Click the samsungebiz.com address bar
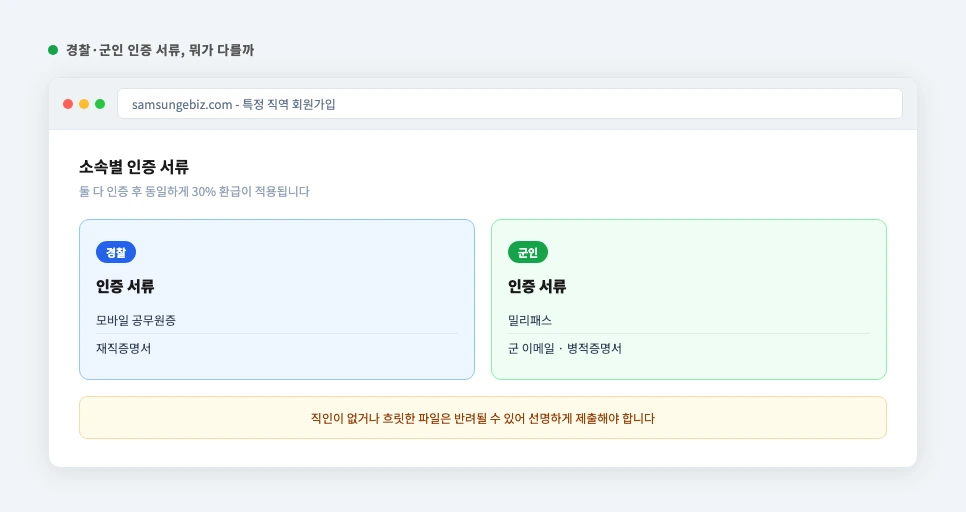This screenshot has height=512, width=966. coord(509,104)
